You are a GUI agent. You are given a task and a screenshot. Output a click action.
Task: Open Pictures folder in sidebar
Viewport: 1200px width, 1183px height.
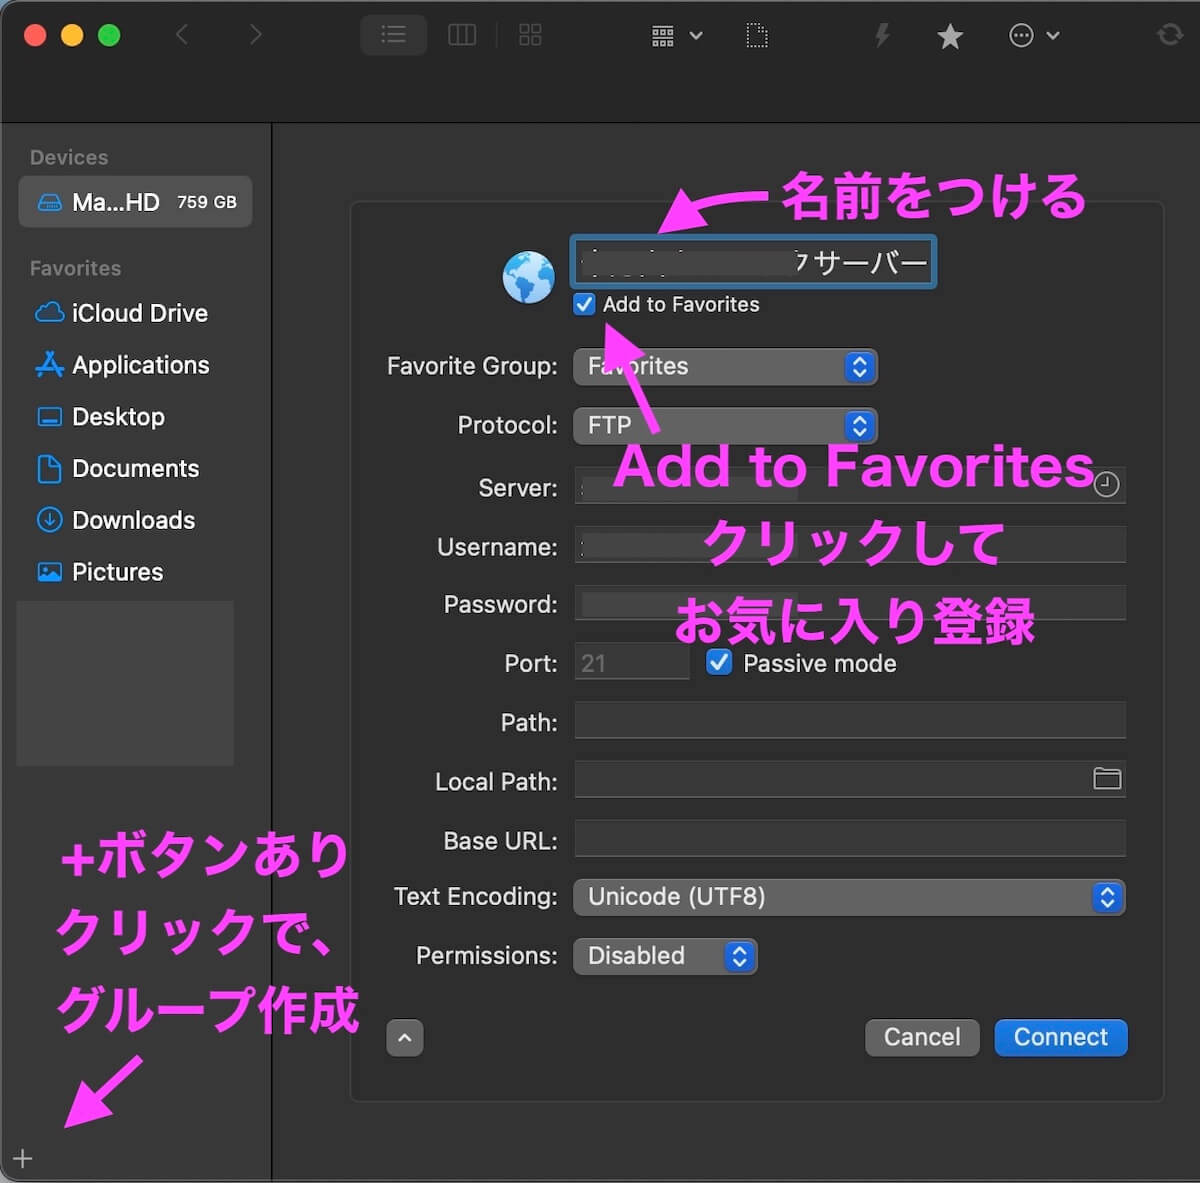click(99, 572)
